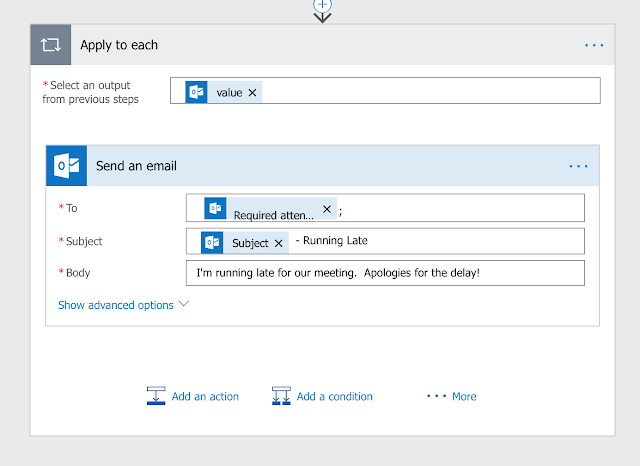The image size is (640, 466).
Task: Remove the Subject token from Subject field
Action: pyautogui.click(x=279, y=243)
